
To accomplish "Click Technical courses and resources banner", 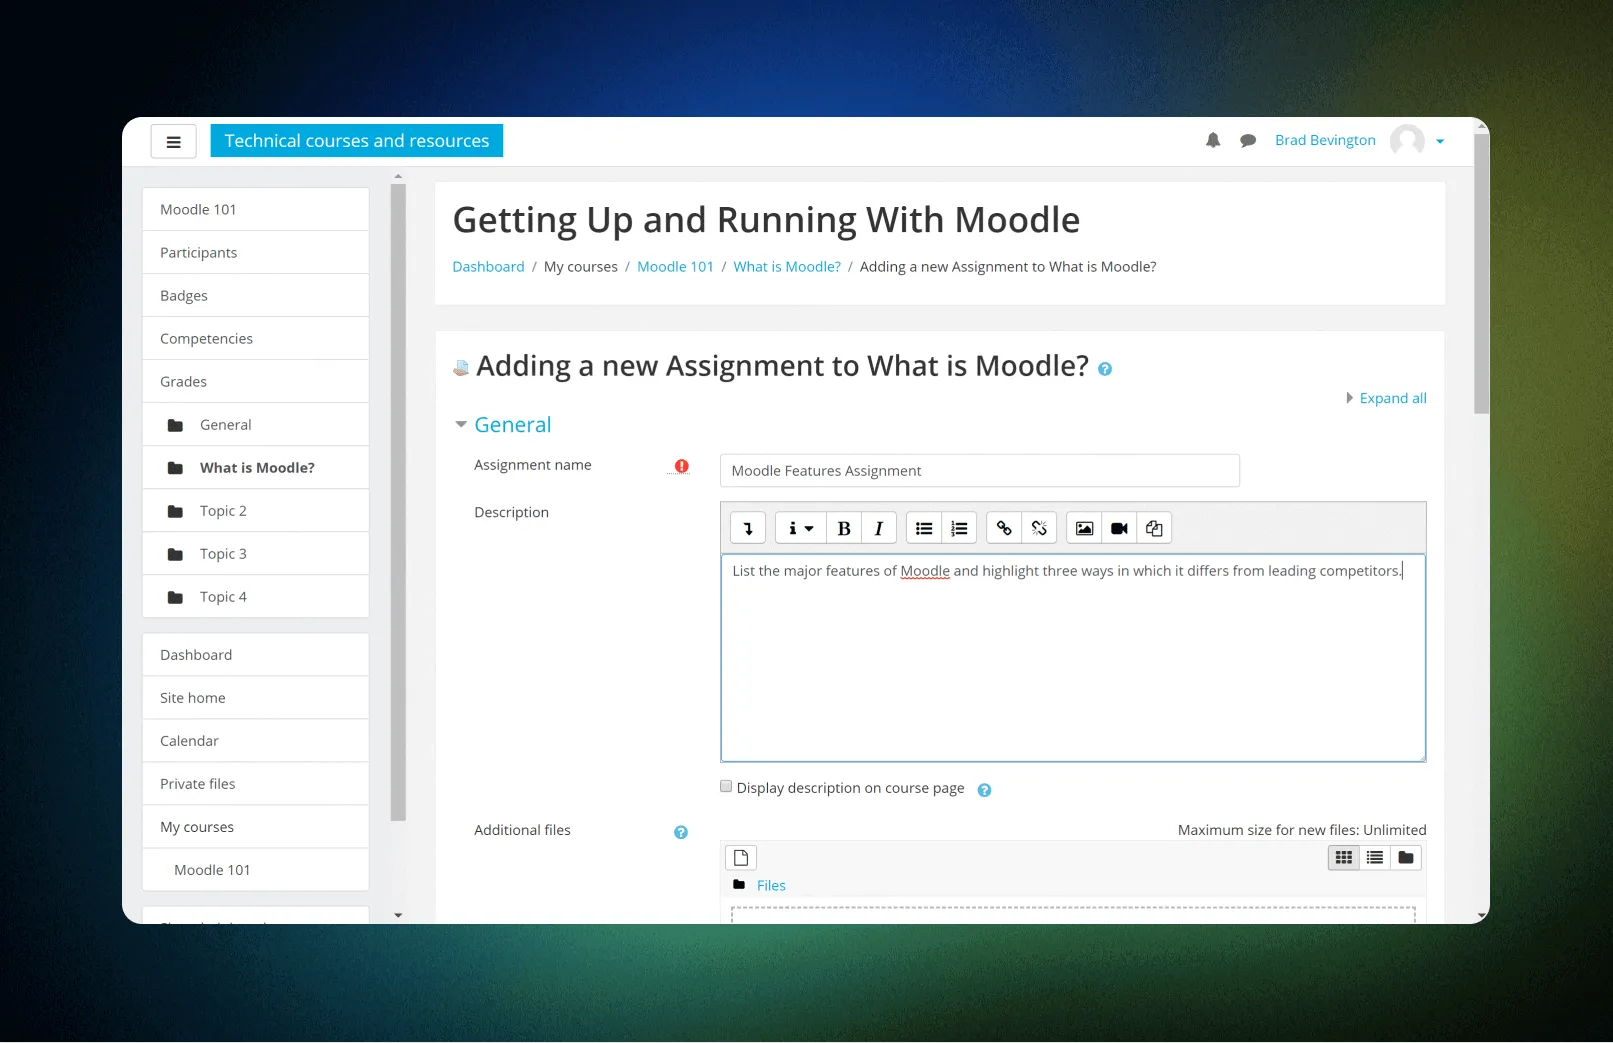I will (x=357, y=141).
